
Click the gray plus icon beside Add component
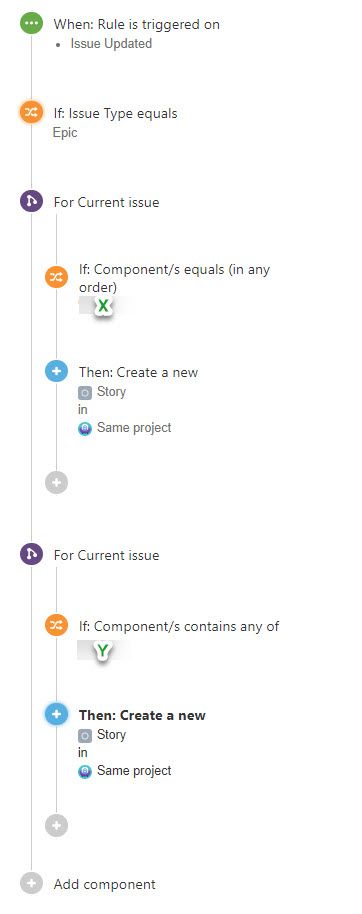pos(31,883)
